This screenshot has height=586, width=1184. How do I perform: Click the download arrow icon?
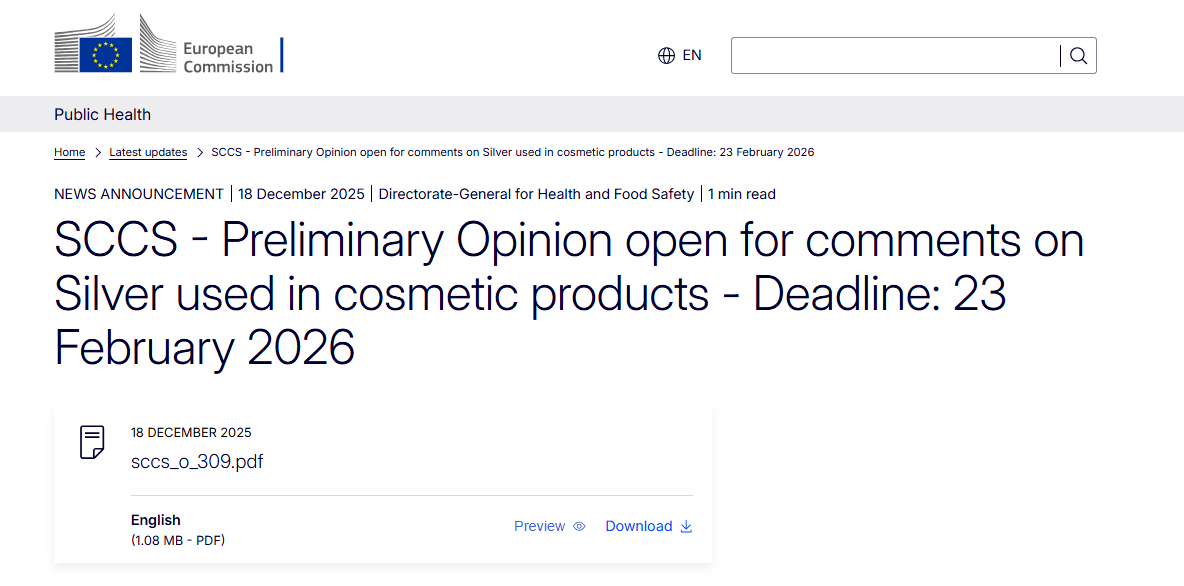[686, 527]
